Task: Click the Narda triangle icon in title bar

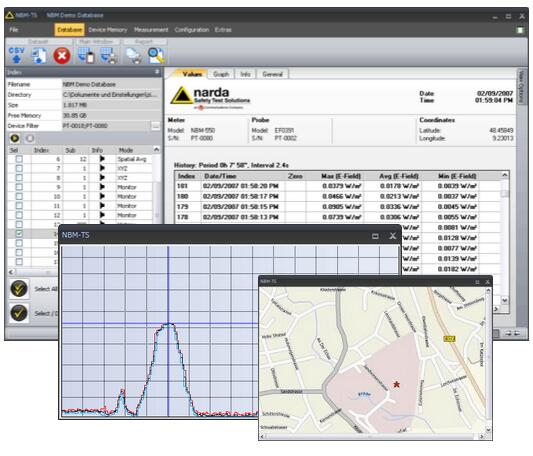Action: click(x=10, y=15)
